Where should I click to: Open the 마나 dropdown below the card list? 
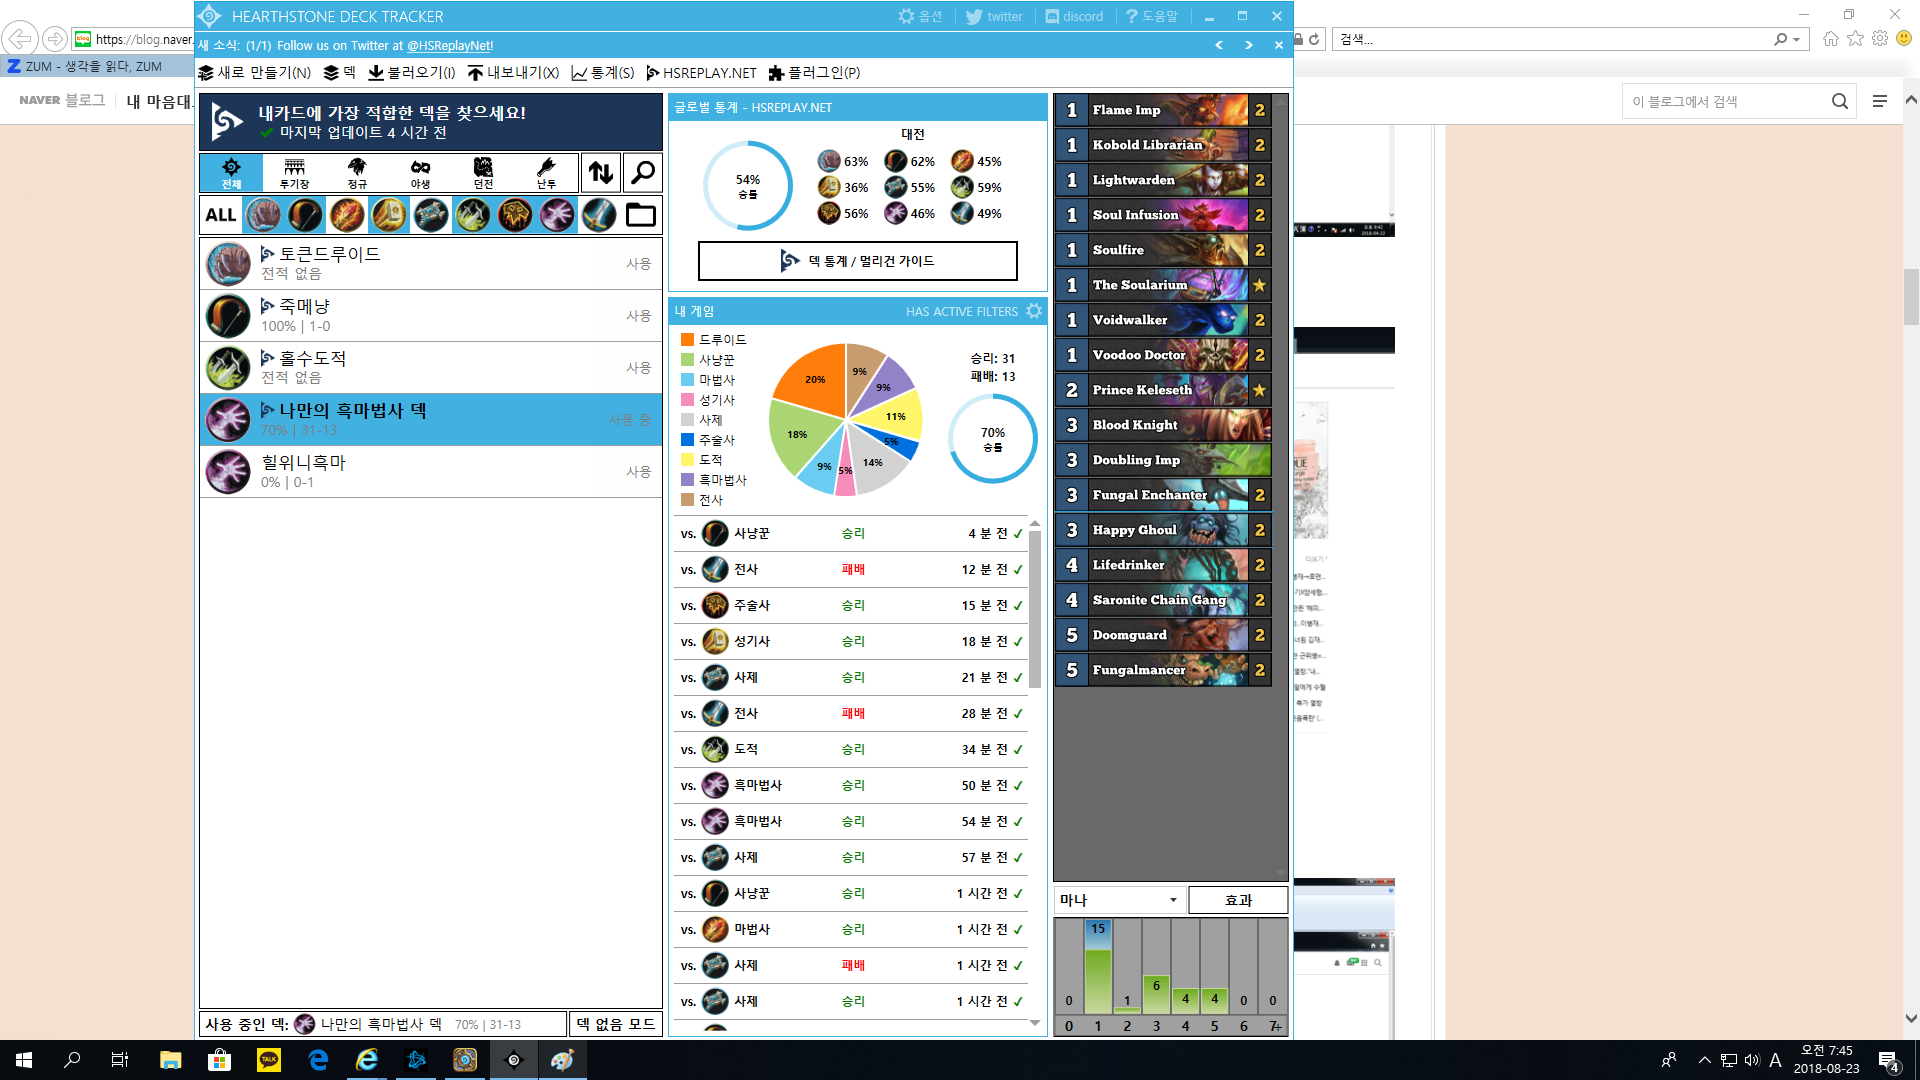coord(1120,900)
